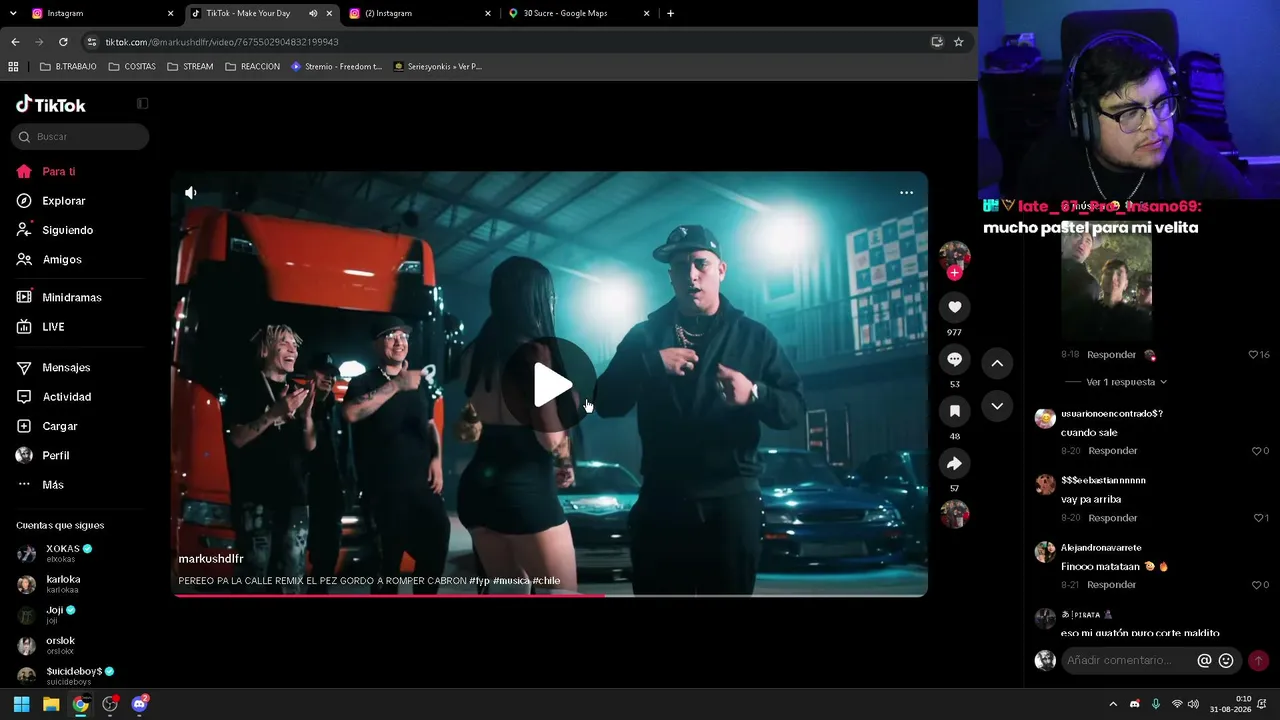Viewport: 1280px width, 720px height.
Task: Reply to Alejandronavarrete's comment
Action: [1112, 585]
